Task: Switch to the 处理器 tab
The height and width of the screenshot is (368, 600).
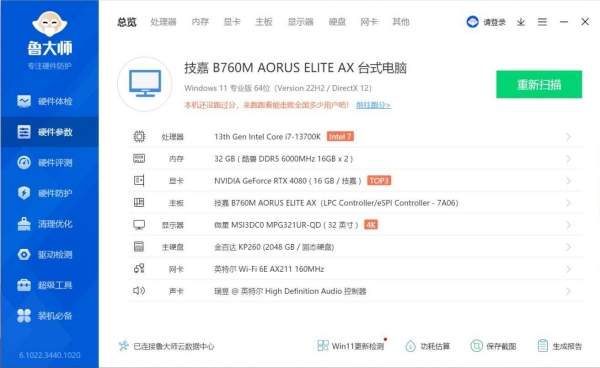Action: (163, 22)
